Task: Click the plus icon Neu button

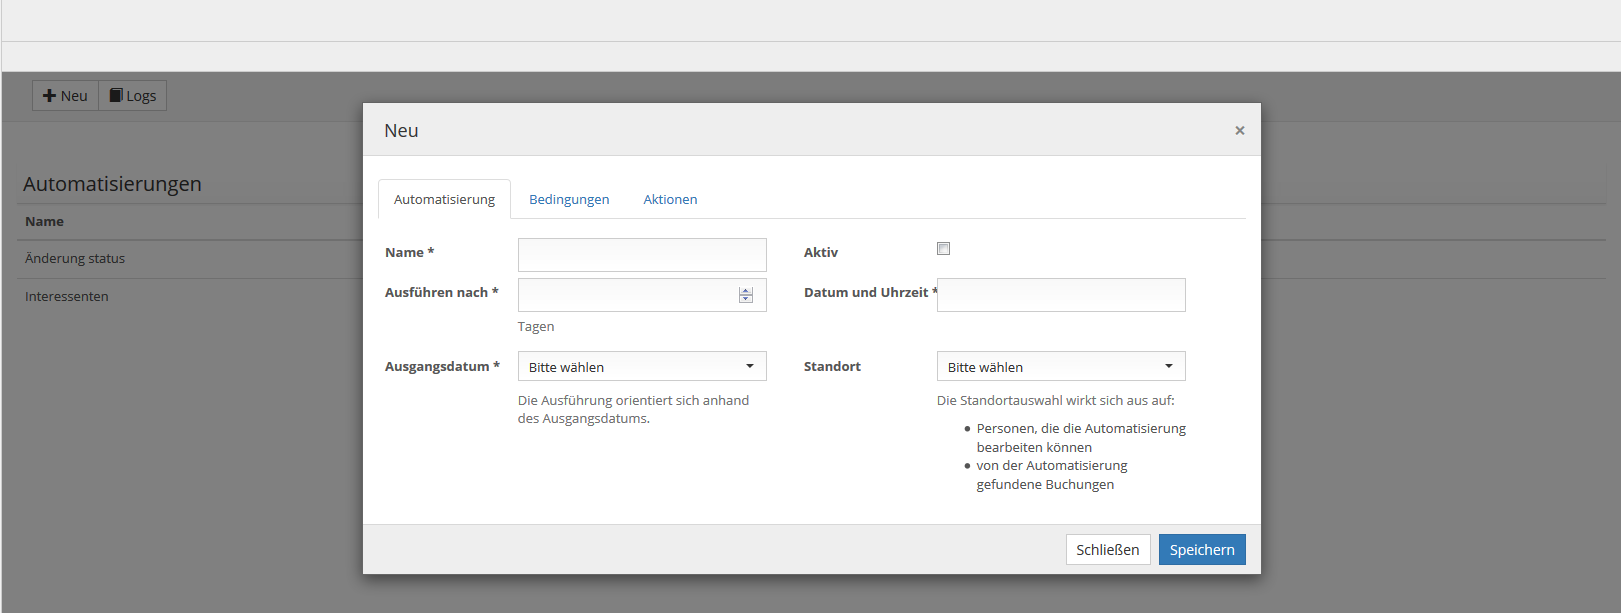Action: coord(65,96)
